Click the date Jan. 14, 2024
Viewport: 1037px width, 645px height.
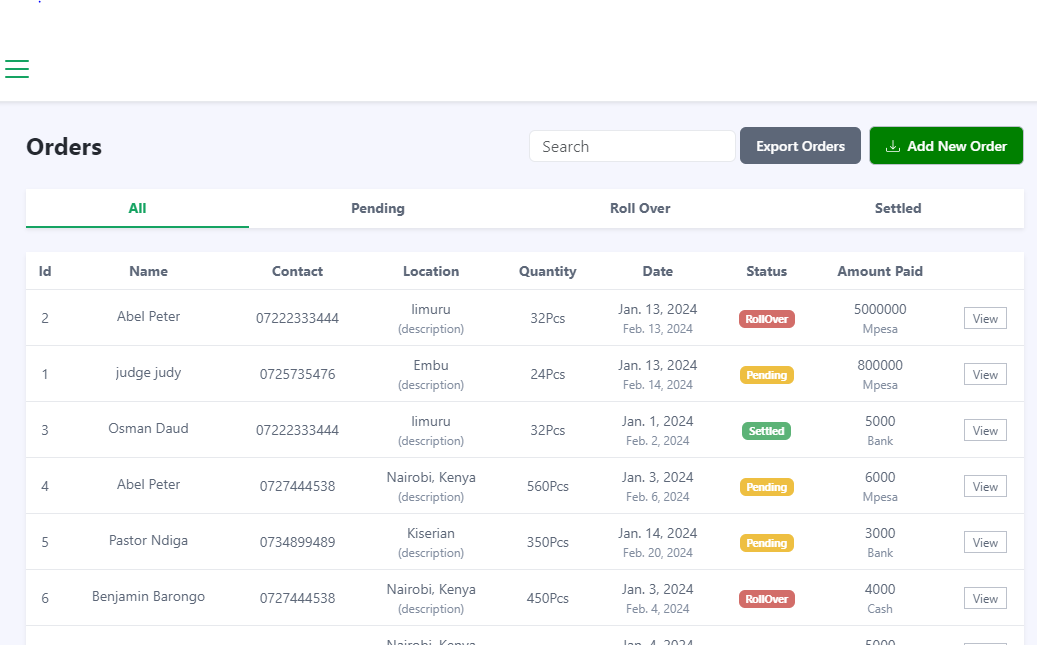pyautogui.click(x=657, y=533)
